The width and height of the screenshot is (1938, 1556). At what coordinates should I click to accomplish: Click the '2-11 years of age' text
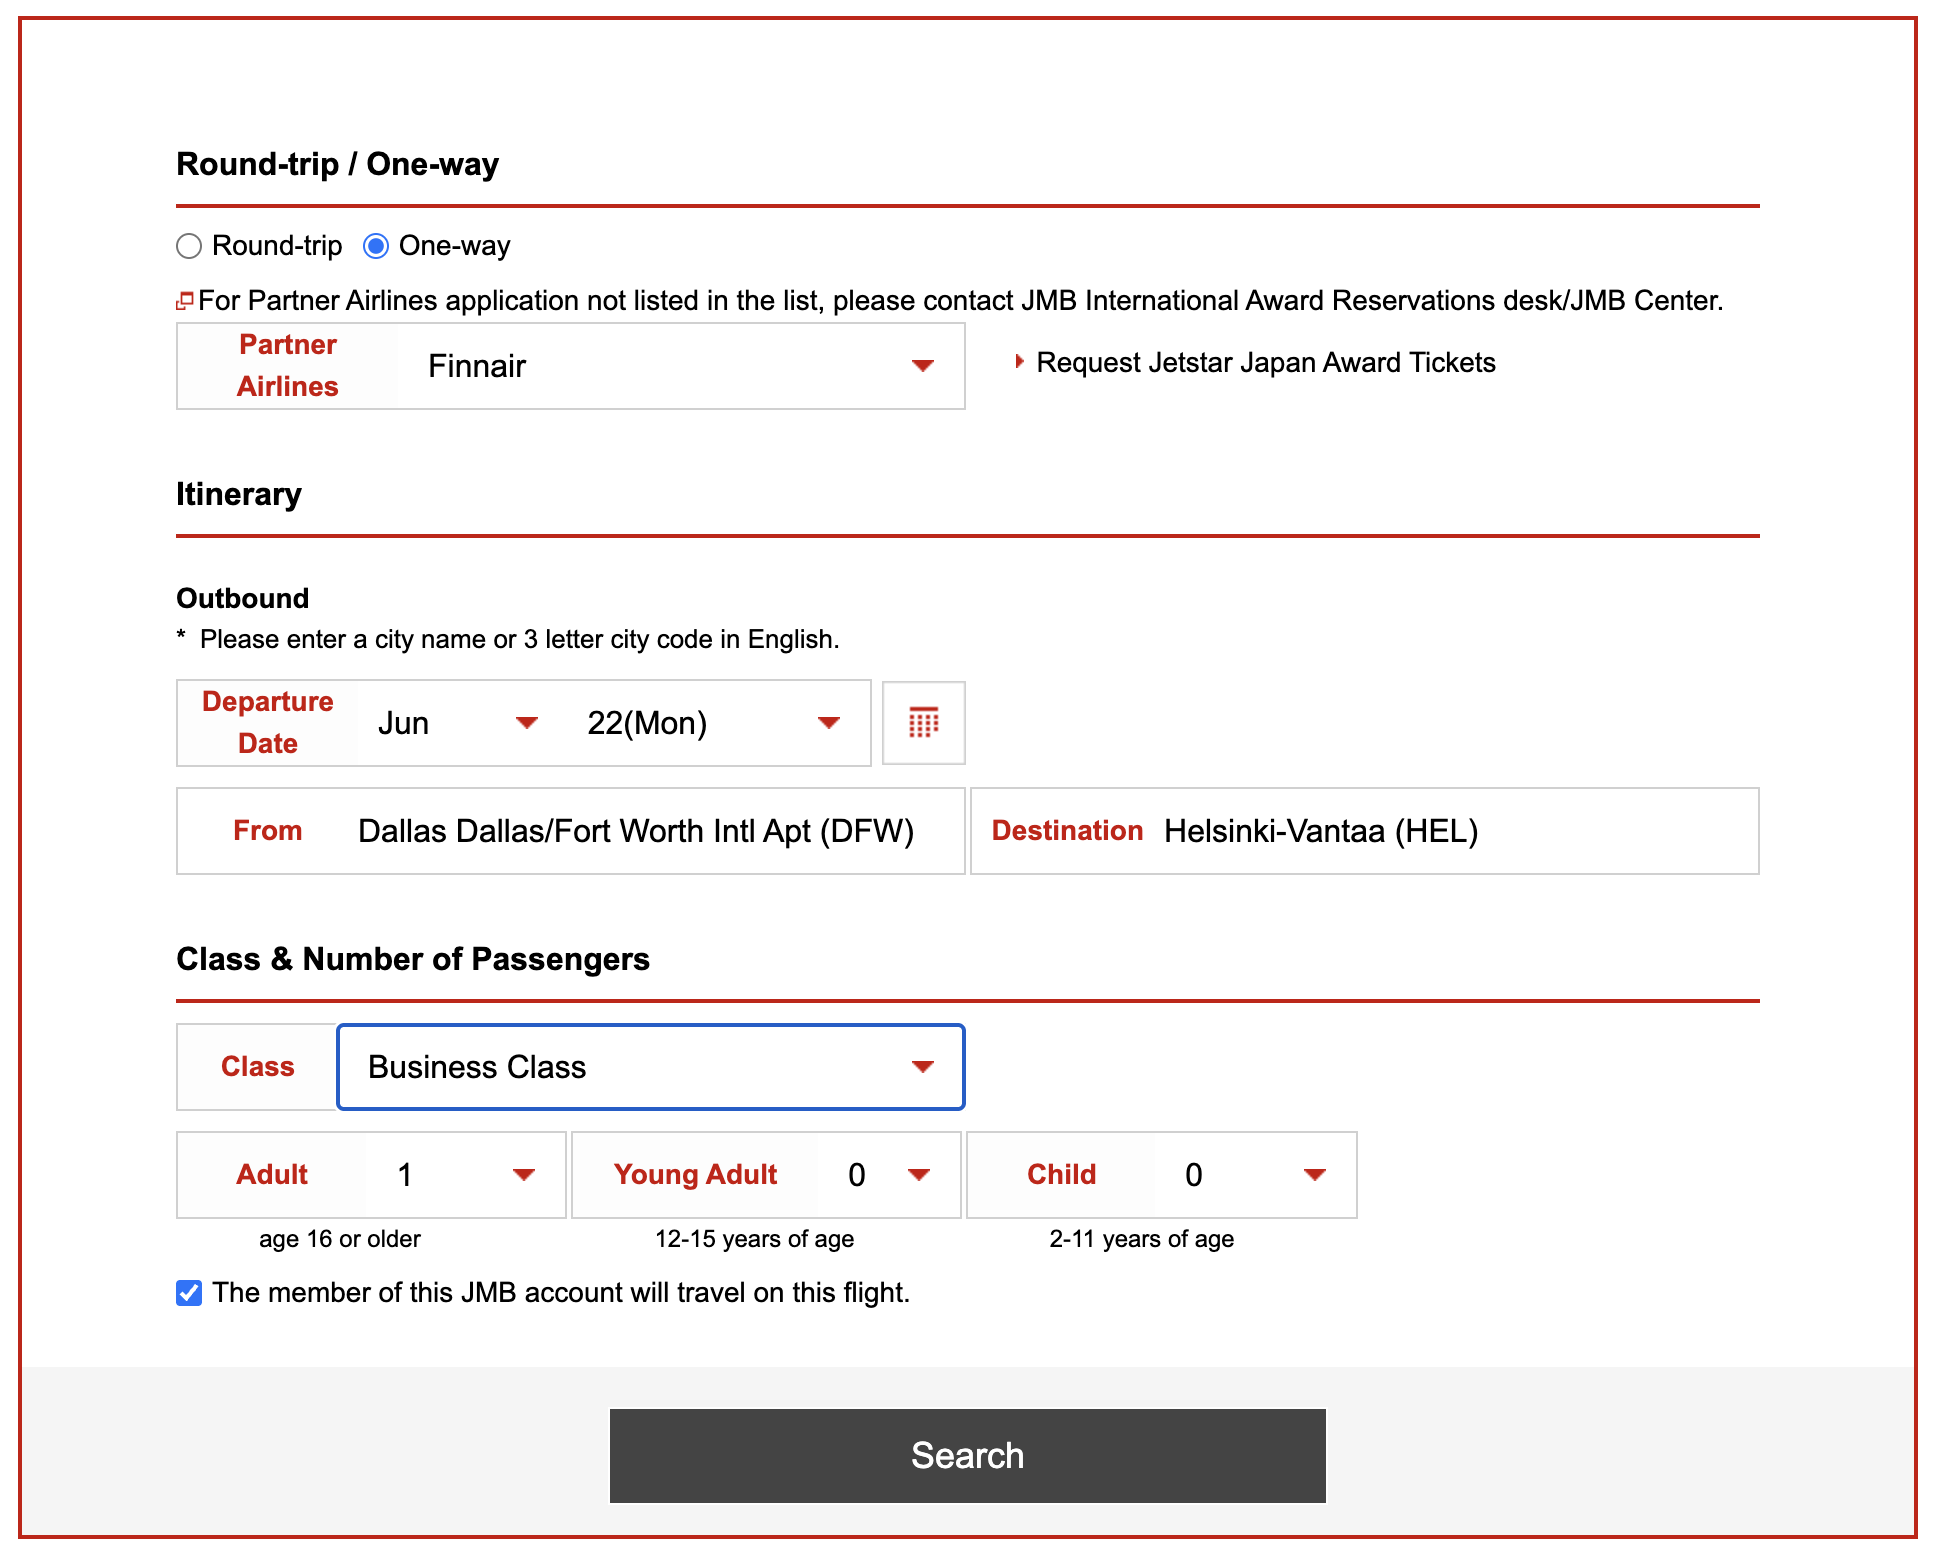point(1141,1239)
